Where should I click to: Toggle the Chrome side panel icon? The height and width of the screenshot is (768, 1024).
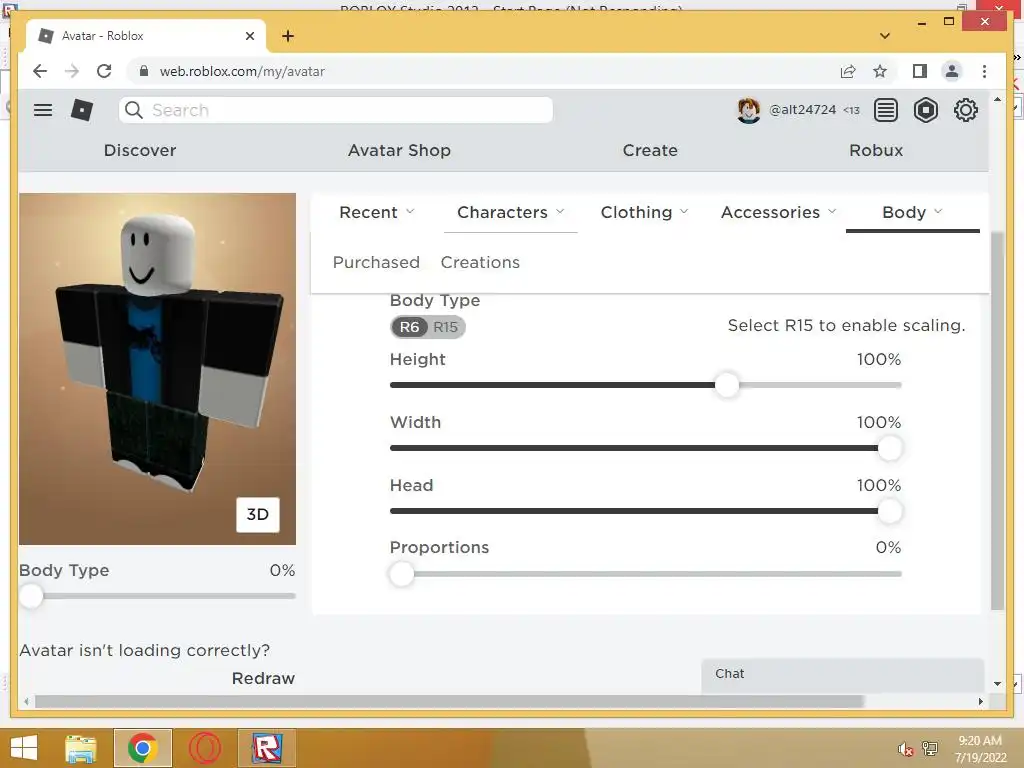click(x=920, y=71)
